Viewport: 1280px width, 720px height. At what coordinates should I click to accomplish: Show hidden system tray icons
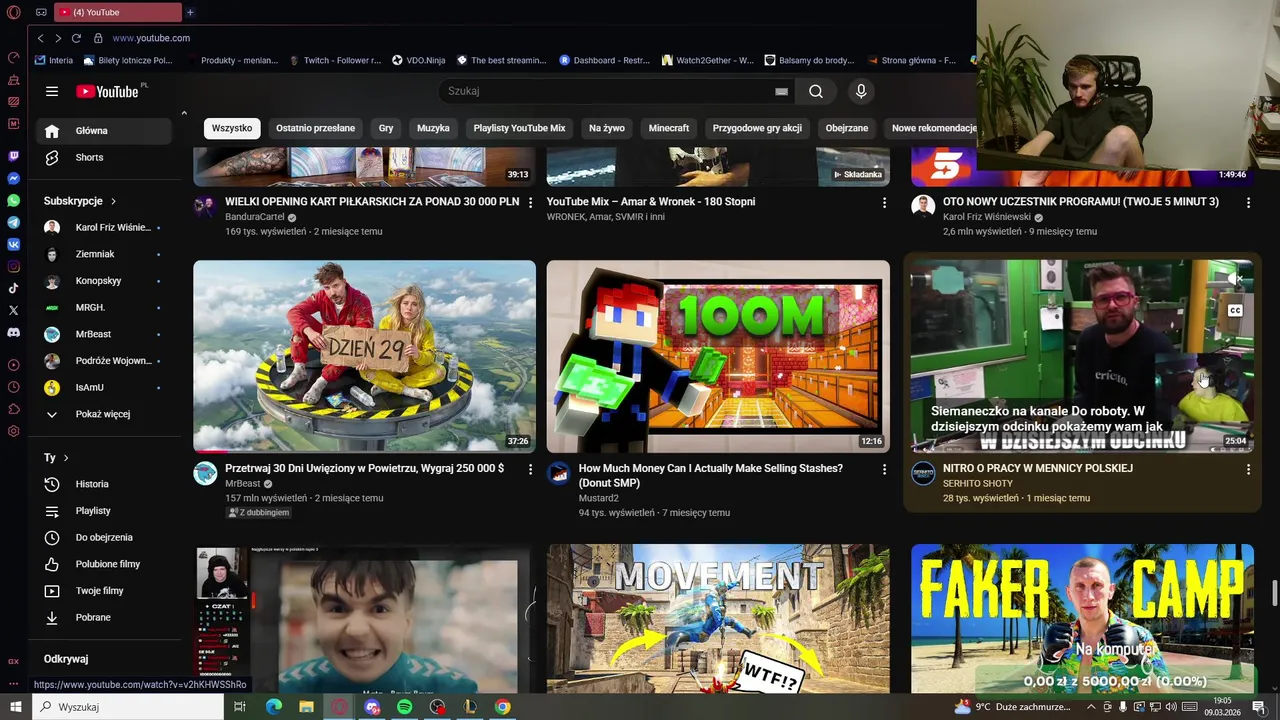[x=1091, y=707]
